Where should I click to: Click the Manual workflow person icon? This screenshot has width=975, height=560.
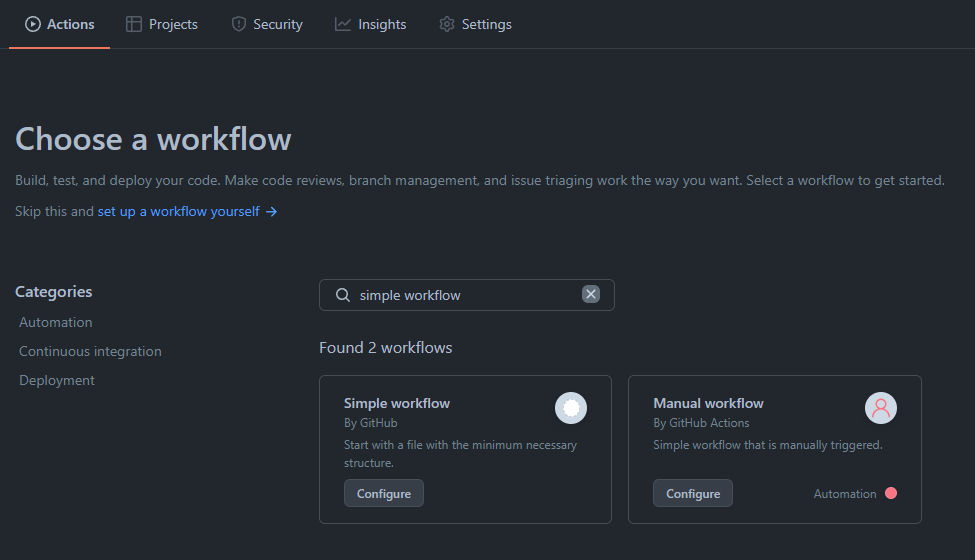881,408
